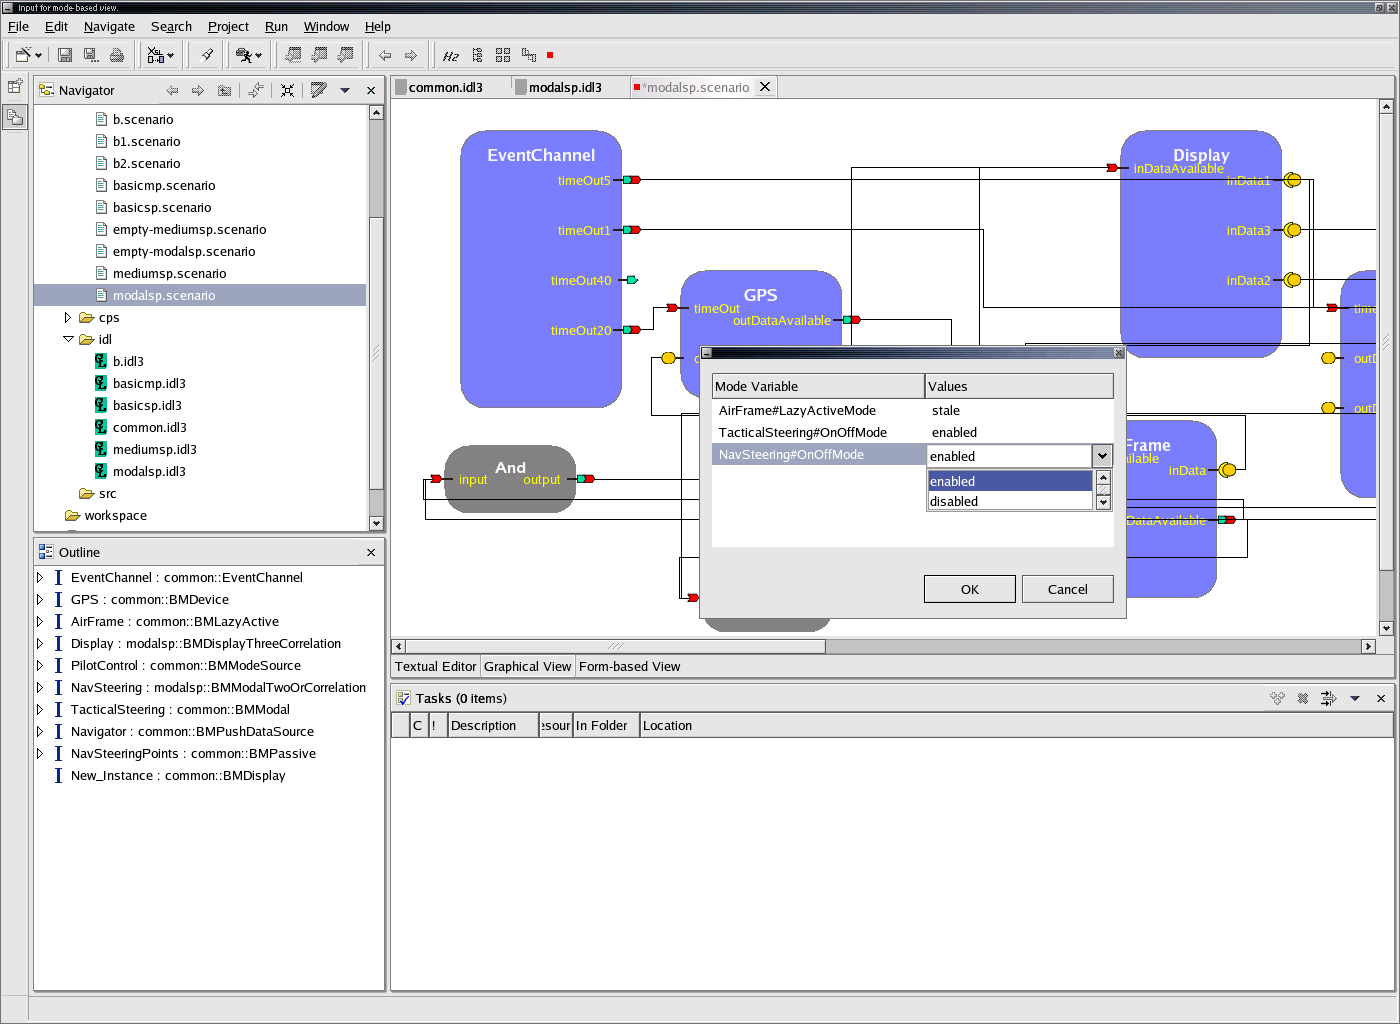Toggle Link with Editor in Navigator
Image resolution: width=1400 pixels, height=1024 pixels.
coord(256,90)
